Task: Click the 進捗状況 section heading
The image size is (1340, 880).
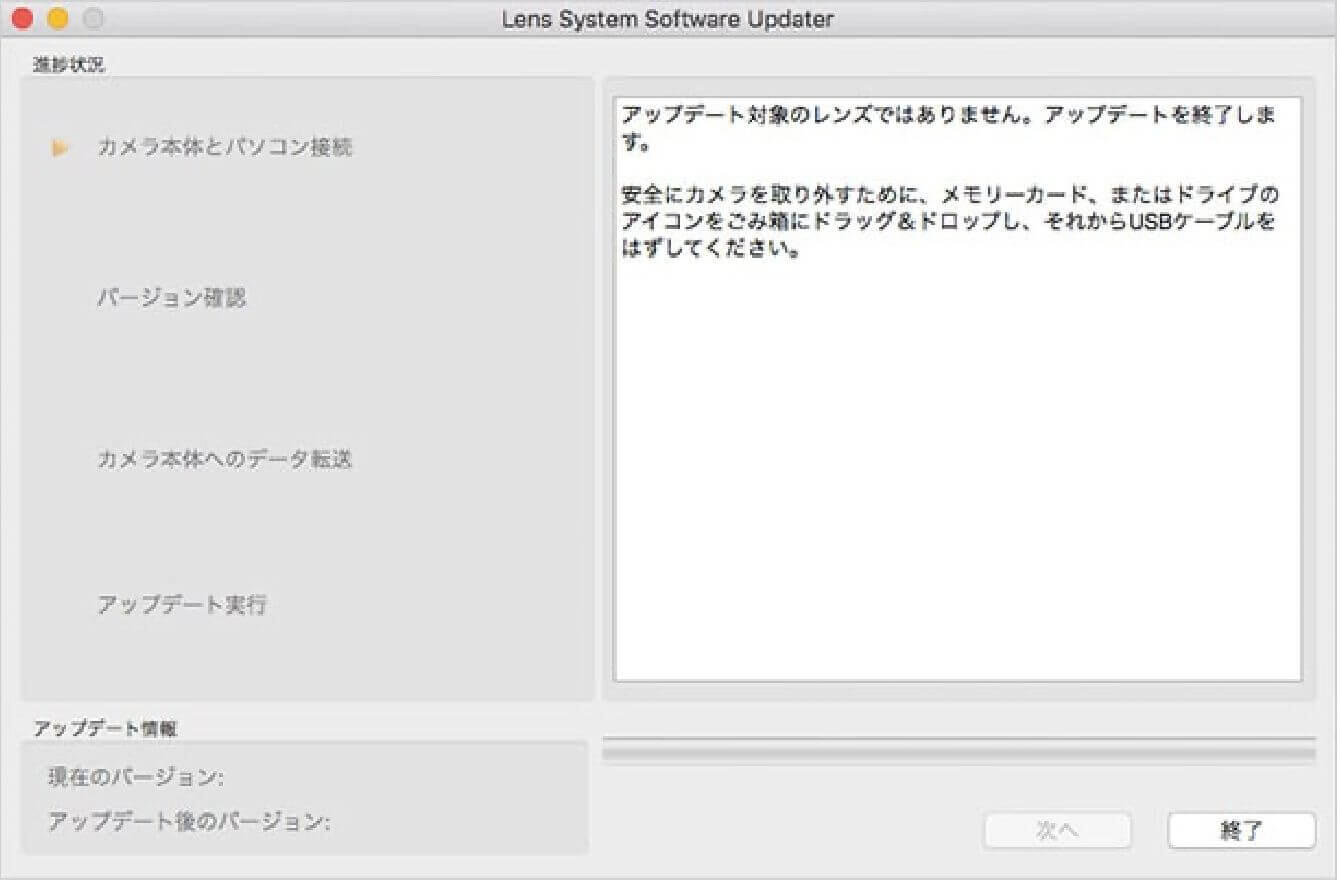Action: pos(69,66)
